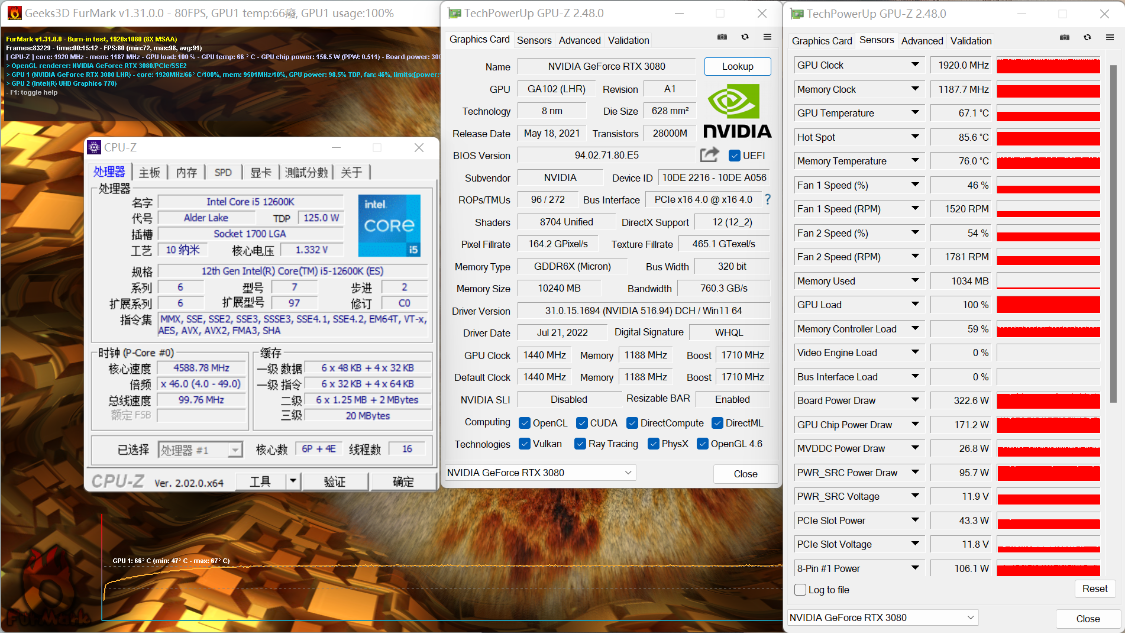Click screenshot camera icon in GPU-Z Graphics Card window
The width and height of the screenshot is (1125, 633).
coord(723,37)
